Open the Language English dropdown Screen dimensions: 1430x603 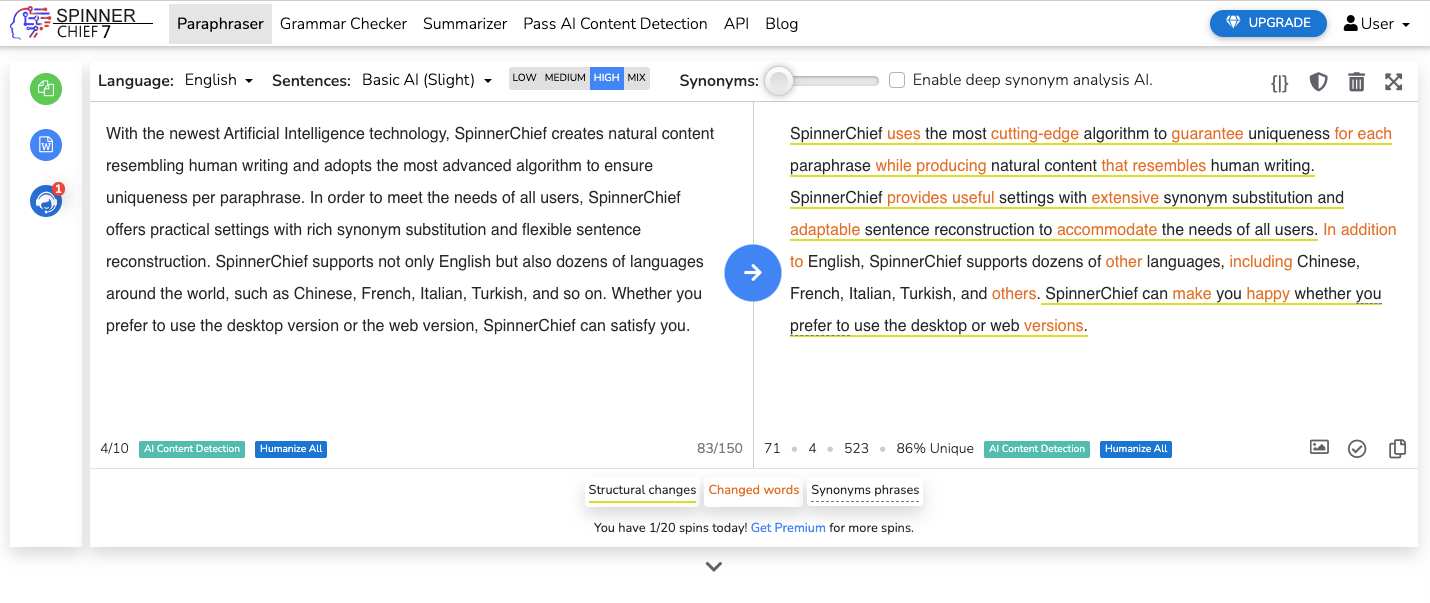[x=218, y=80]
